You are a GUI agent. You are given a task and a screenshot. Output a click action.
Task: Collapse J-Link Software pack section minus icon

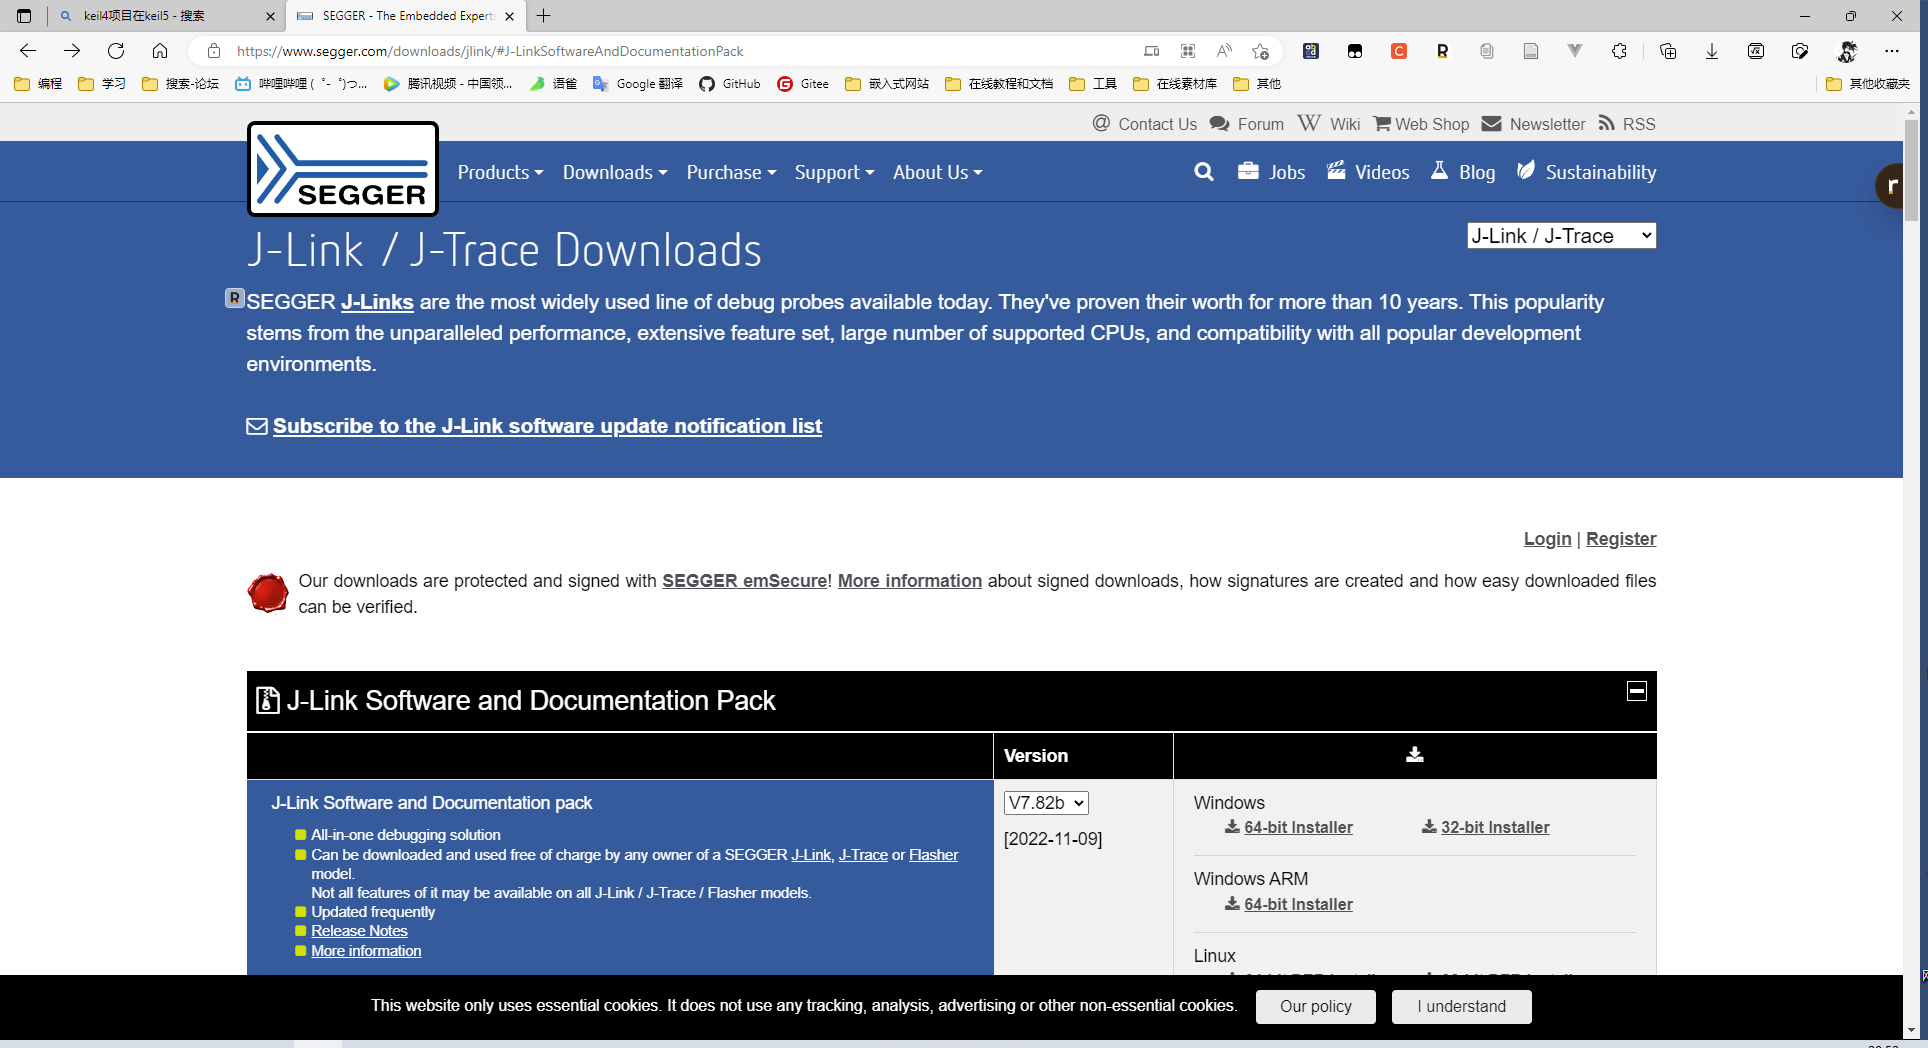(x=1637, y=691)
